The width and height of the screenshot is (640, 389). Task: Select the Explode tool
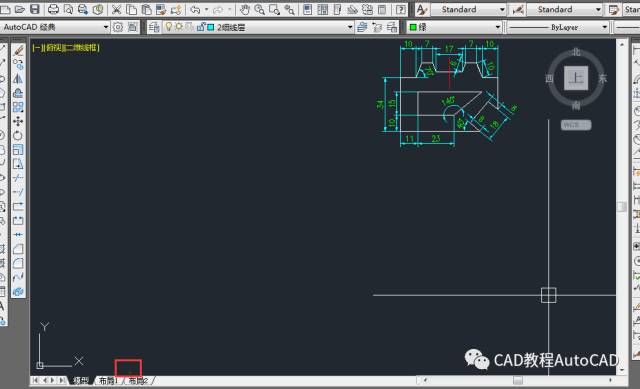tap(18, 291)
